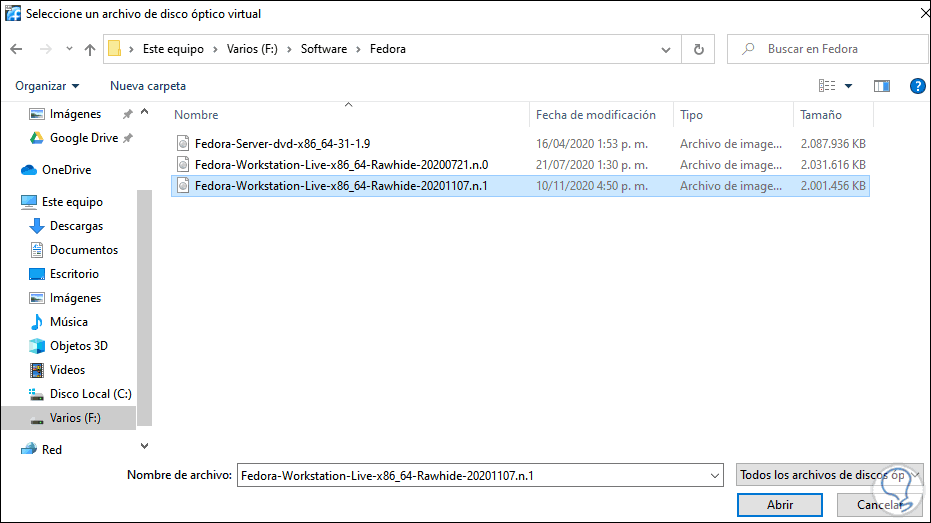This screenshot has height=523, width=931.
Task: Go forward using the right arrow
Action: pyautogui.click(x=46, y=49)
